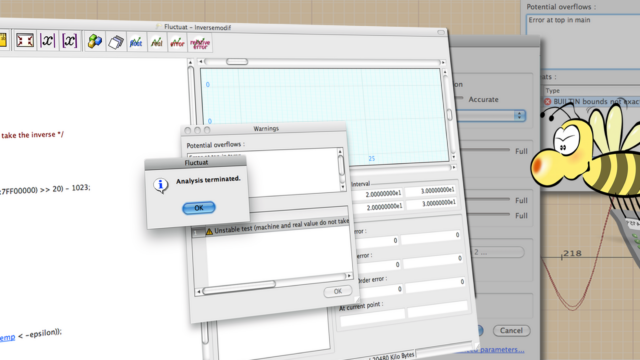
Task: Select the absolute value |x| toolbar icon
Action: point(47,40)
